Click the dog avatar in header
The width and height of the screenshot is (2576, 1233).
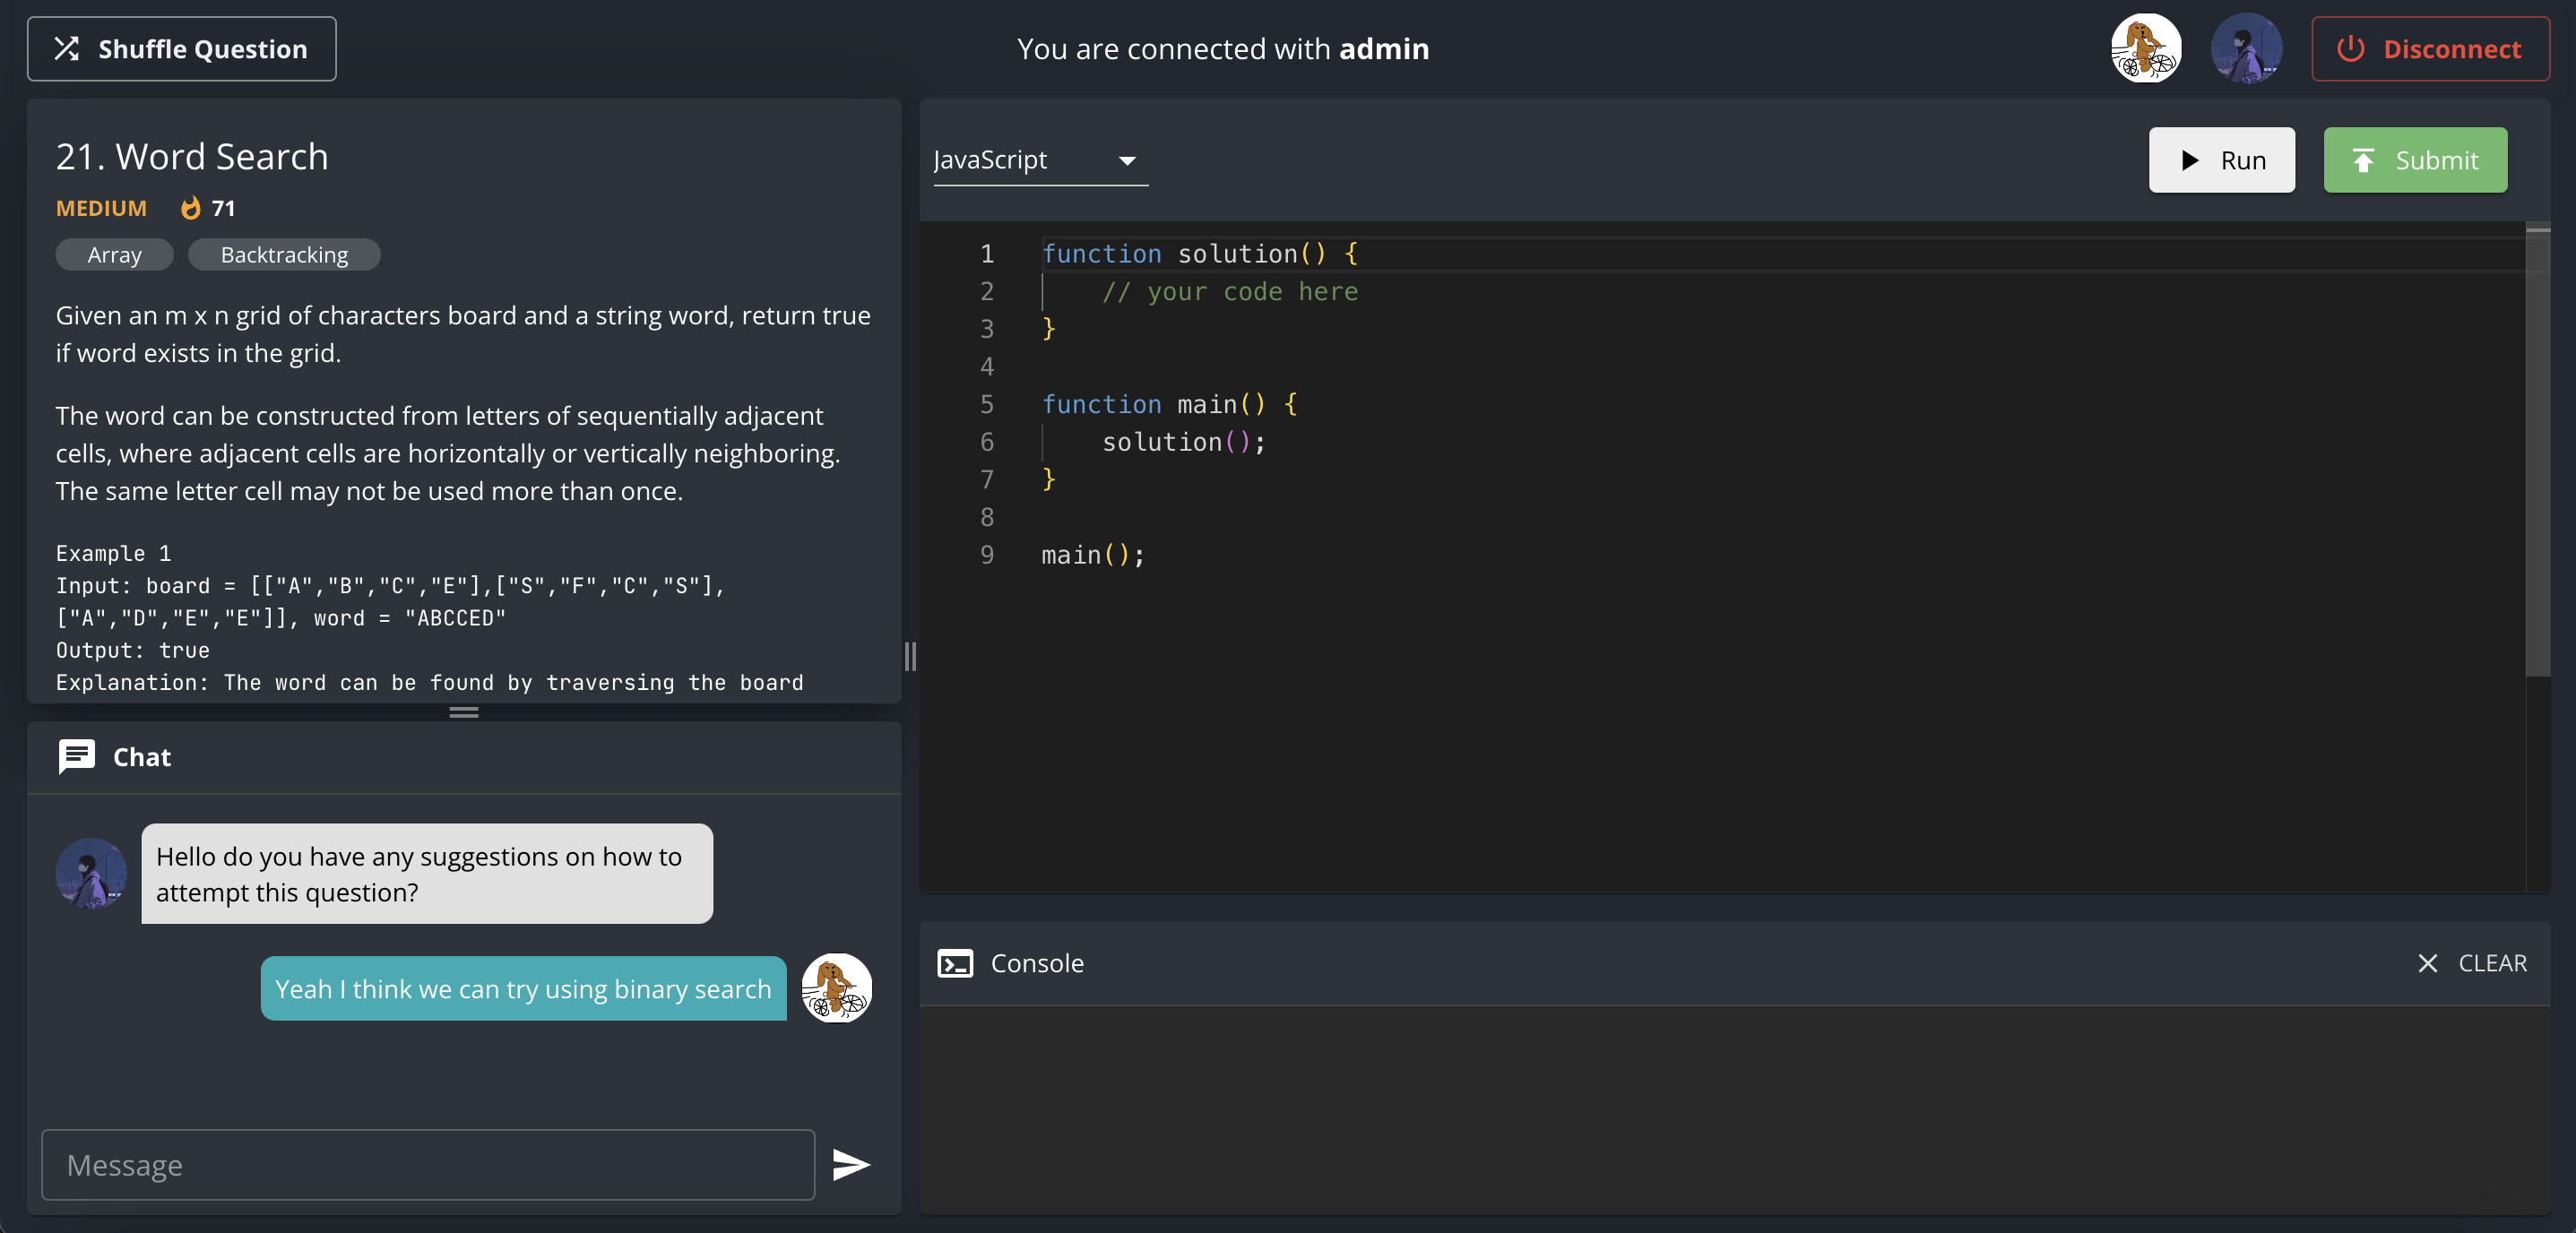(2145, 49)
